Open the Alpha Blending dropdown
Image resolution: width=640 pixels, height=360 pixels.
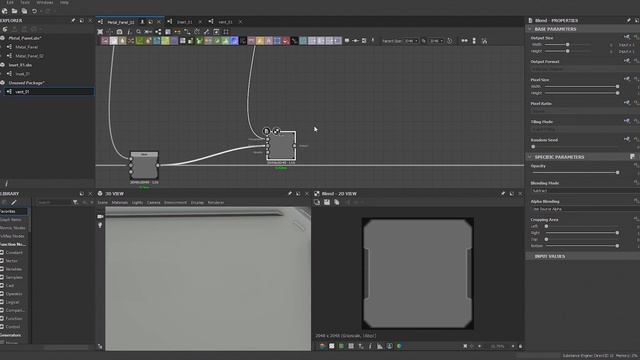click(584, 209)
